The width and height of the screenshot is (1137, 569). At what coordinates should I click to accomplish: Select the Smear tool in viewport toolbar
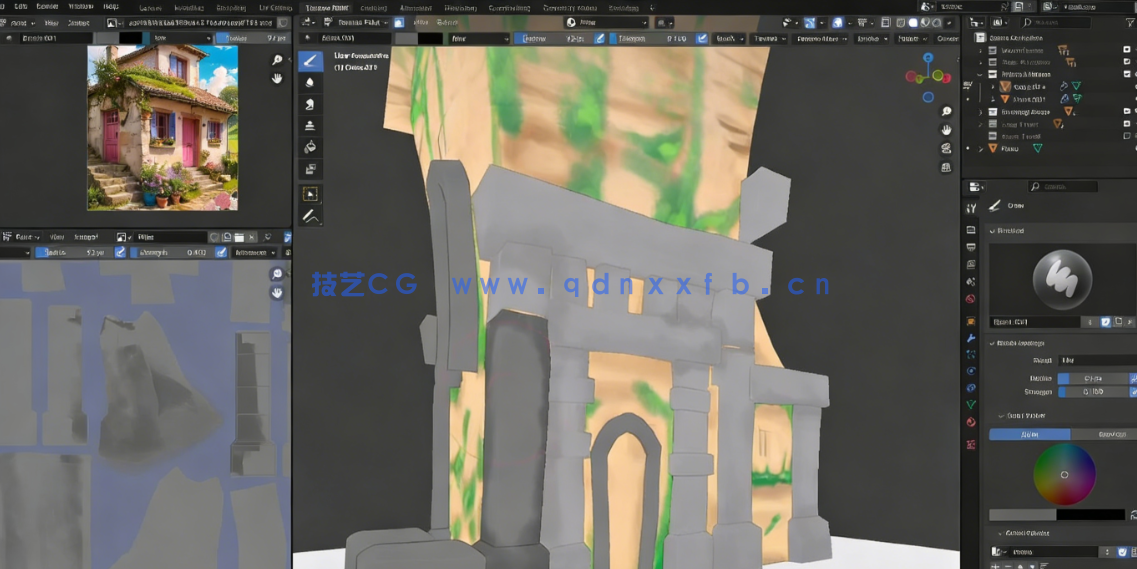(310, 104)
